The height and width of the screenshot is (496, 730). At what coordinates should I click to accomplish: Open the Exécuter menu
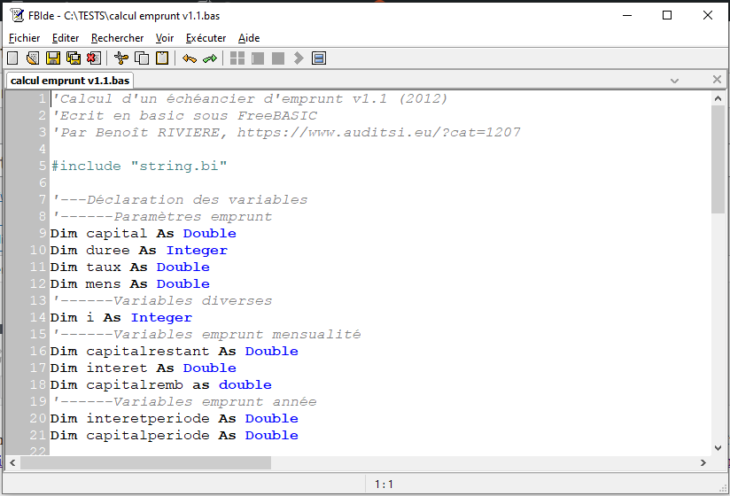pos(206,38)
